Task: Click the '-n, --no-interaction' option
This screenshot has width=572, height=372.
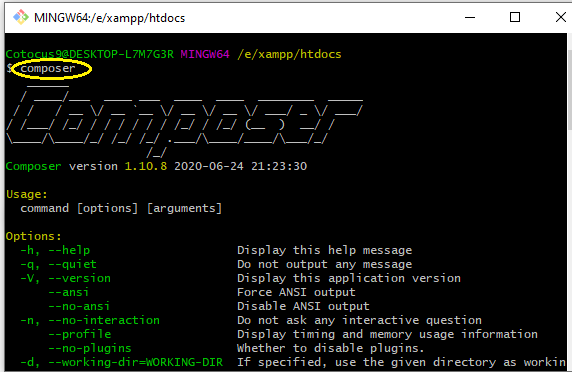Action: click(90, 320)
